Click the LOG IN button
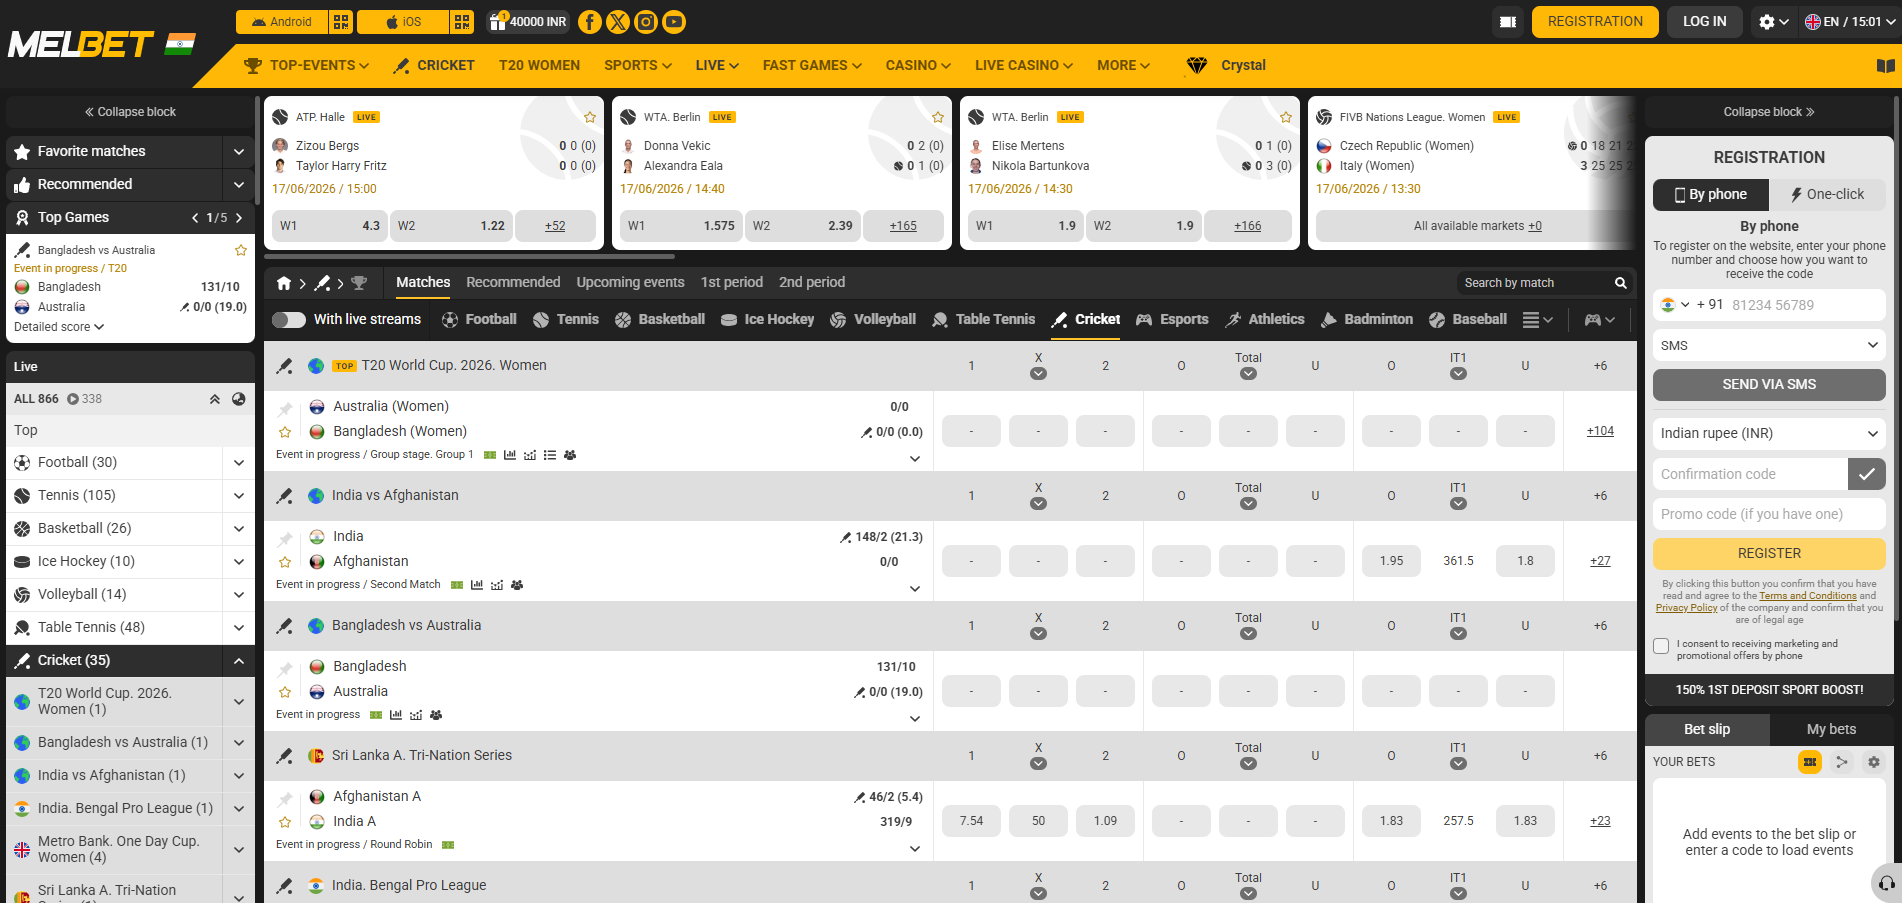Screen dimensions: 1902x903 pos(1704,22)
